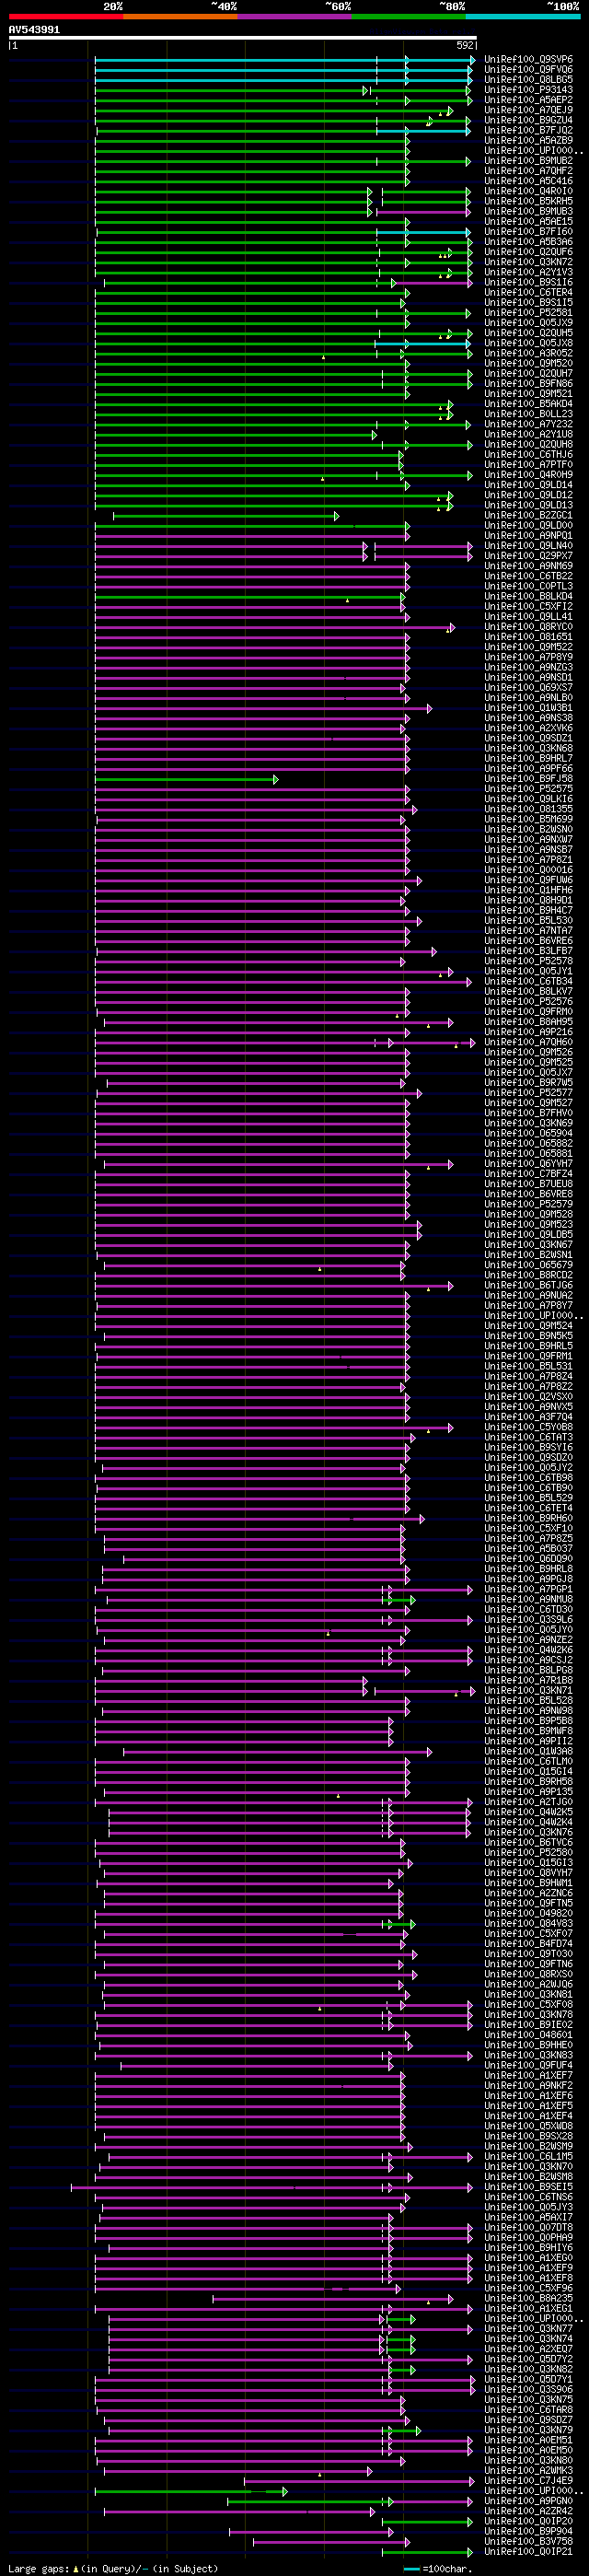Select the UniRef100_B8A235 label

528,2299
